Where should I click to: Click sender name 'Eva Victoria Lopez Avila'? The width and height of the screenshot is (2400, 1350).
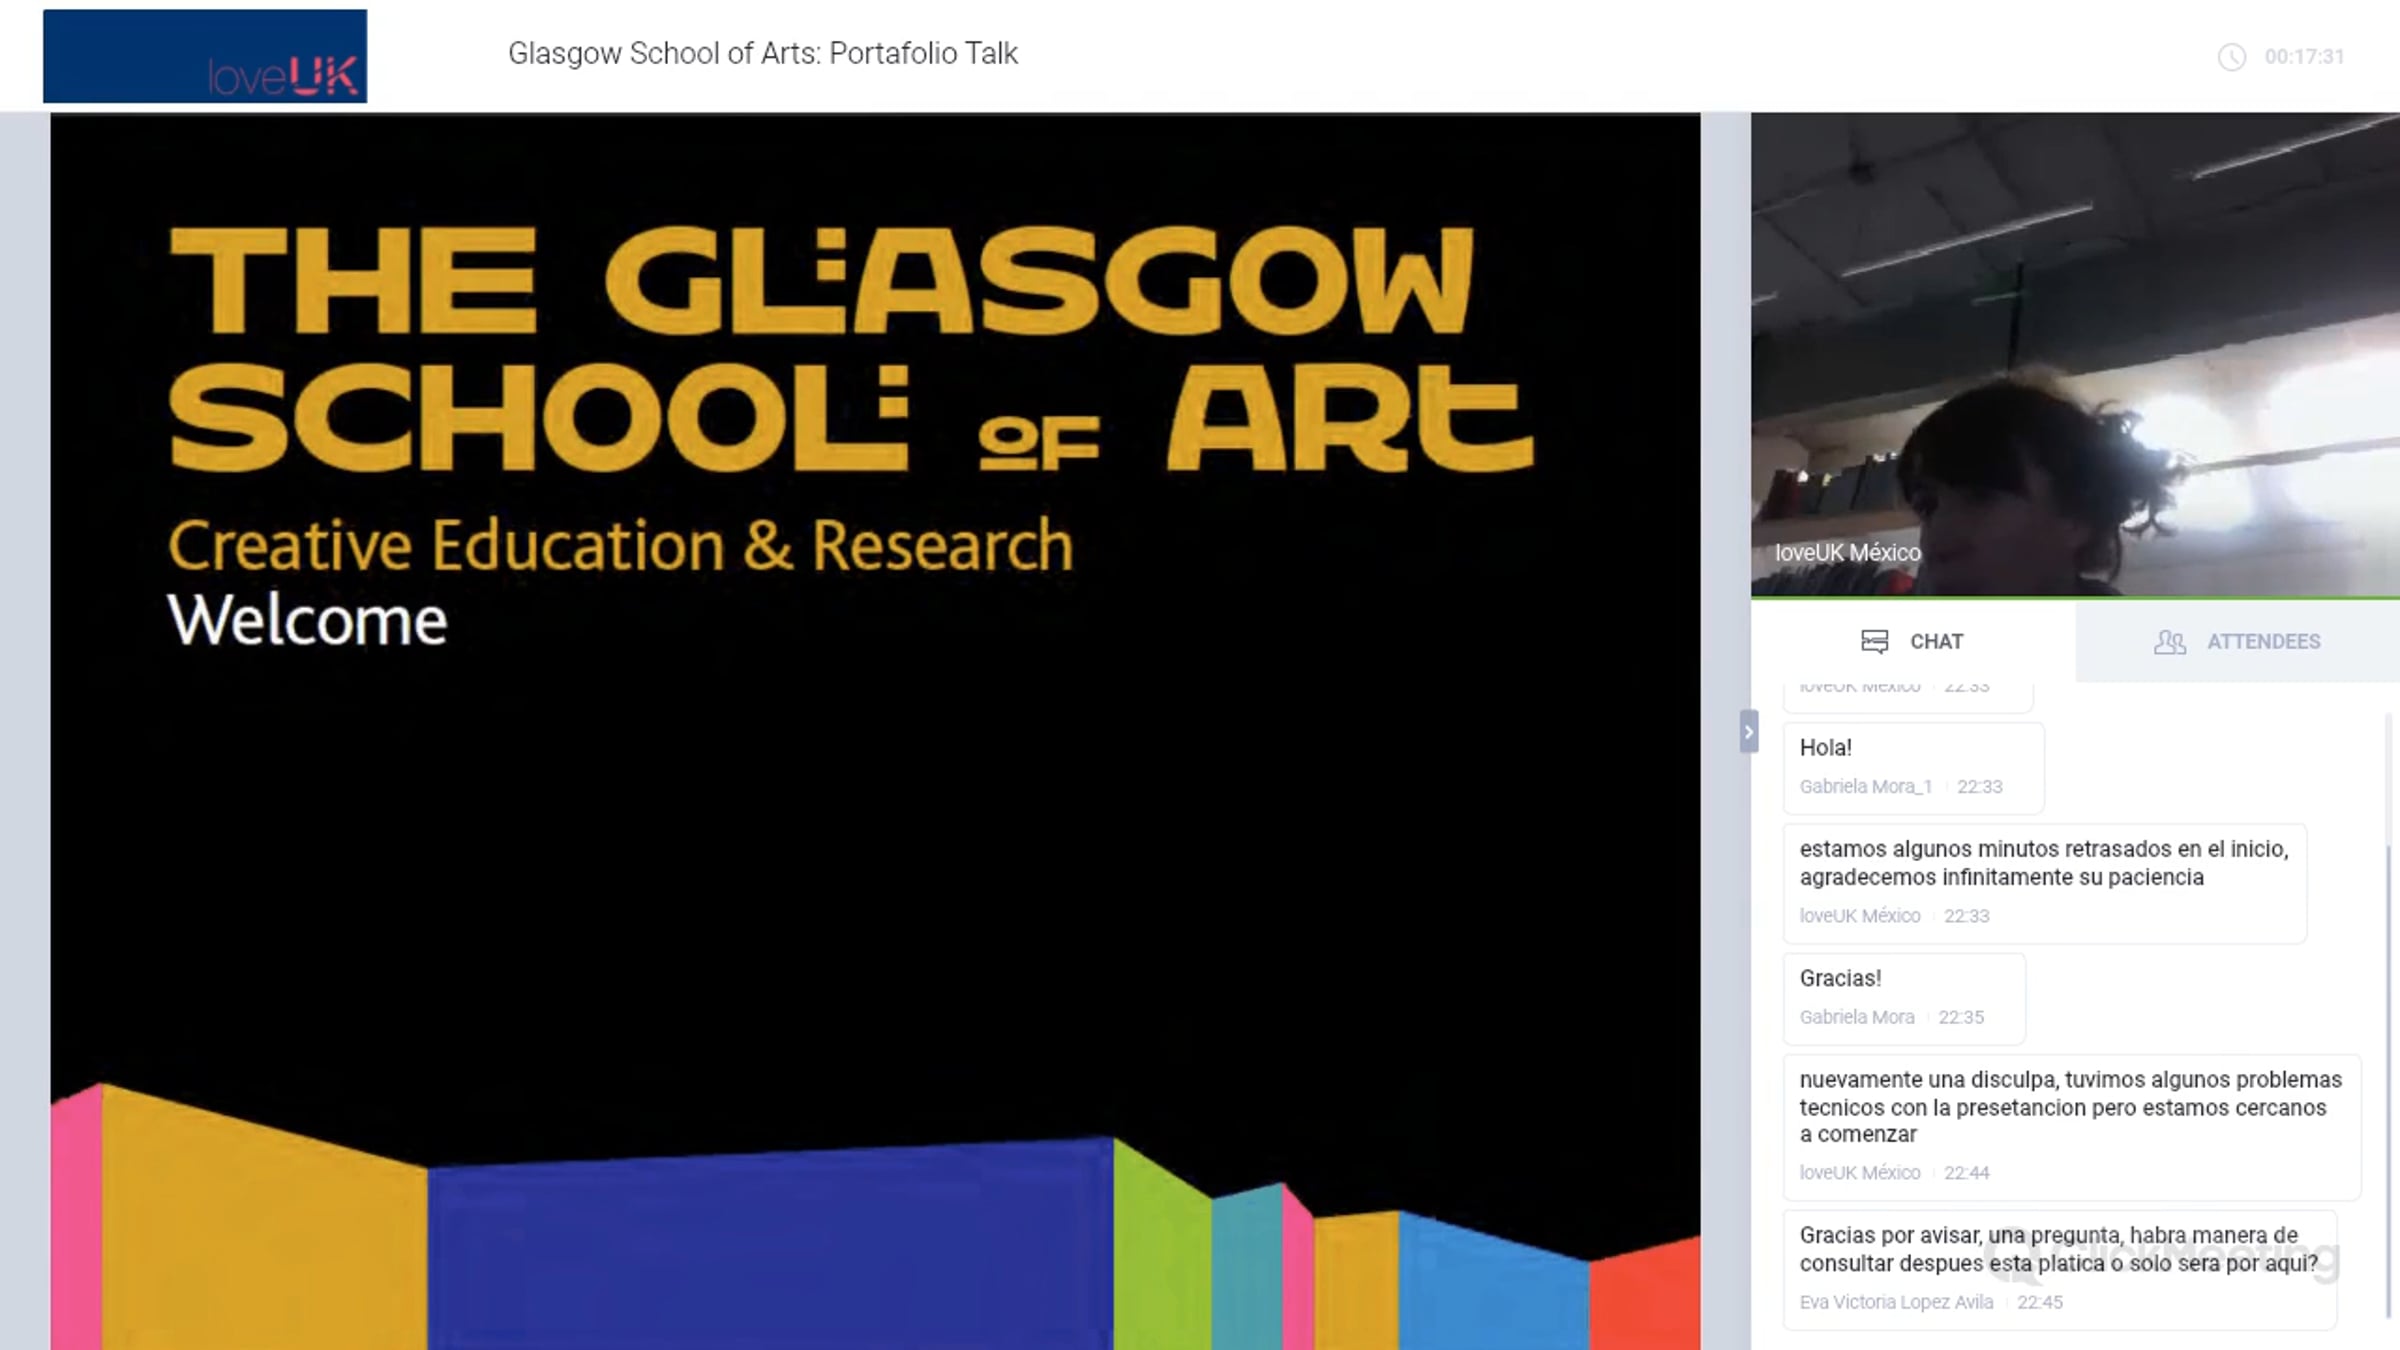point(1897,1302)
